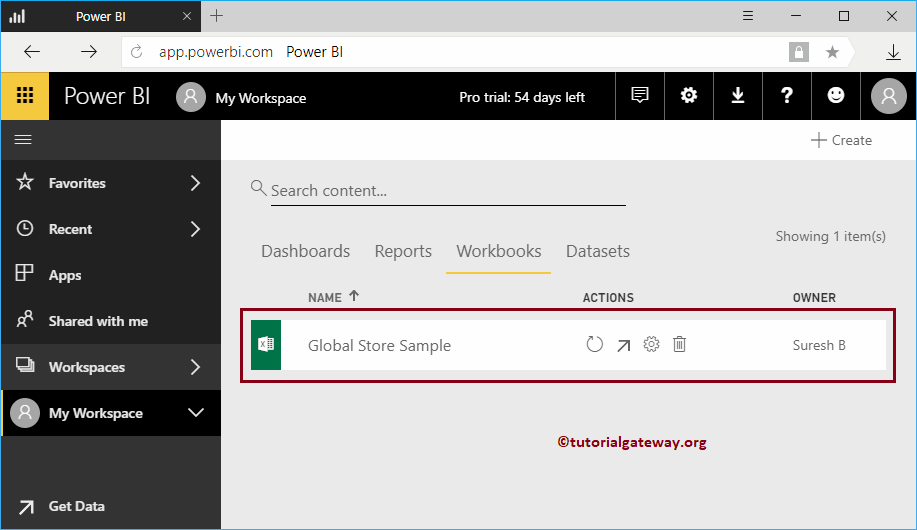The image size is (917, 530).
Task: Open the app launcher waffle icon
Action: [x=25, y=95]
